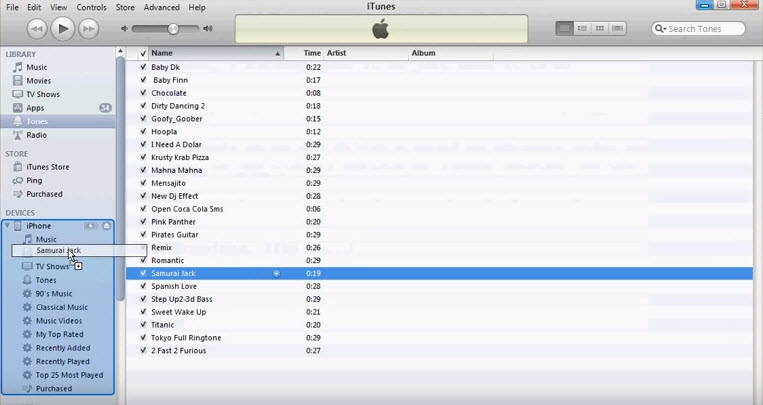Uncheck the Samurai Jack tone
763x405 pixels.
(143, 273)
